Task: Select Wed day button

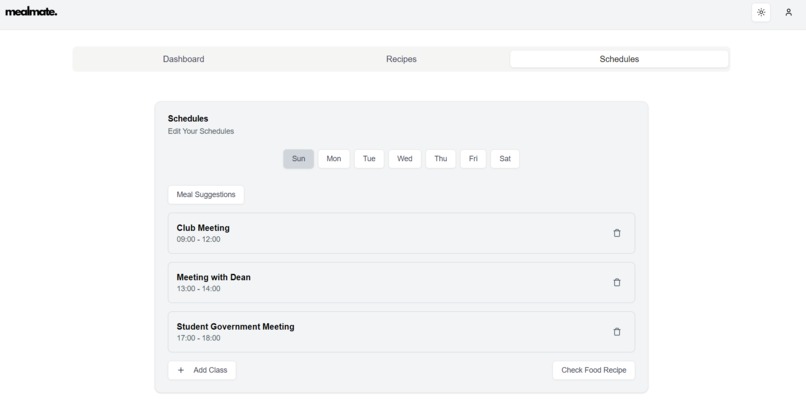Action: pos(405,159)
